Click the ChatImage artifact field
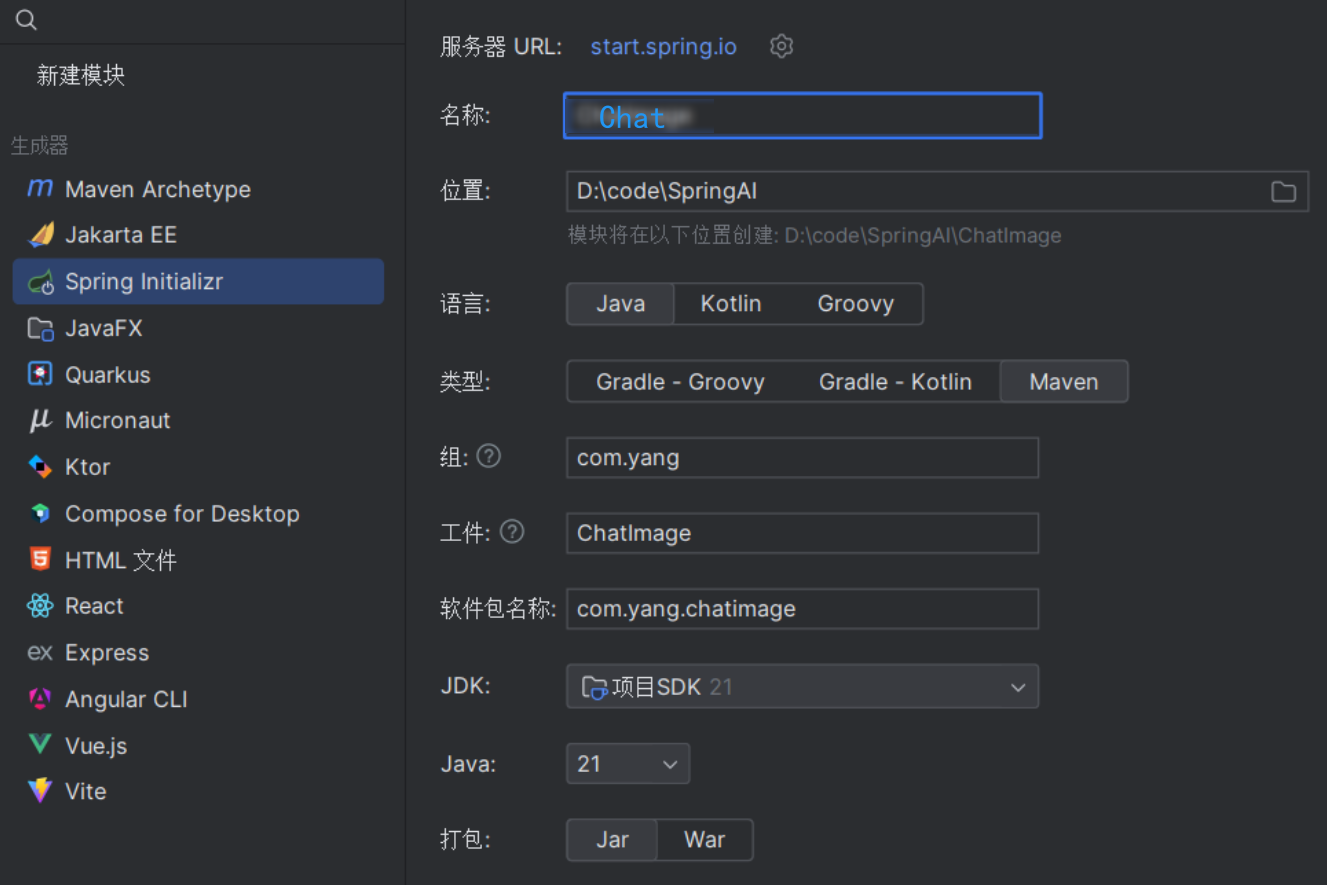 (x=802, y=533)
